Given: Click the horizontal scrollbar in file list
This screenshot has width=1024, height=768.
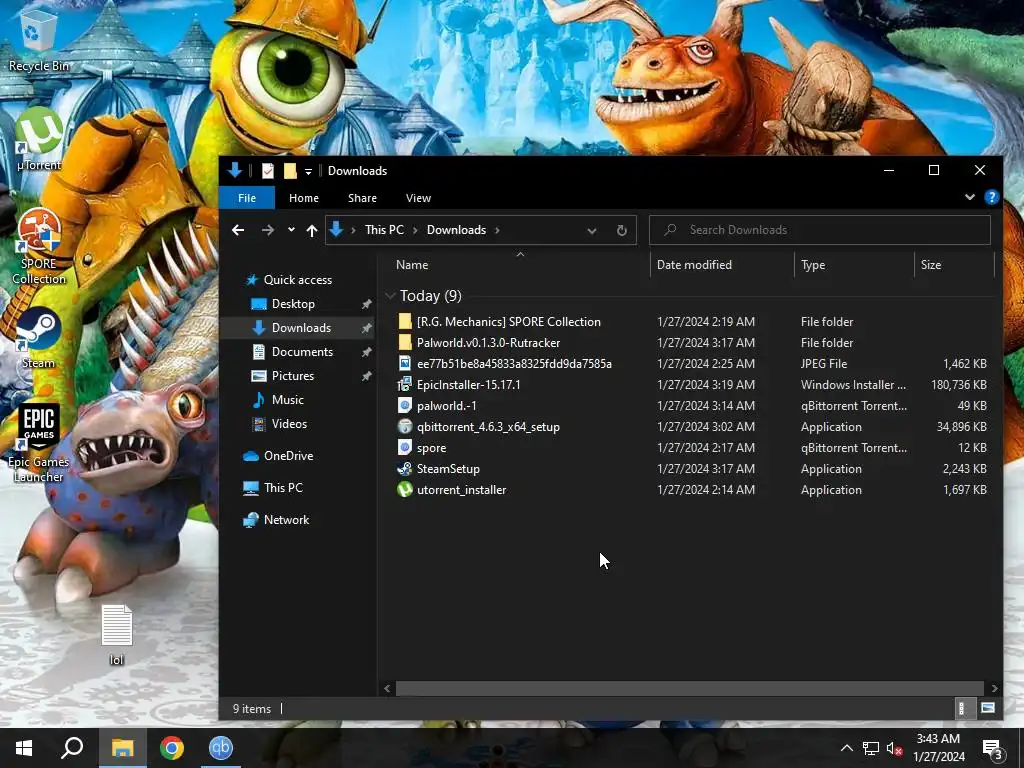Looking at the screenshot, I should (x=690, y=688).
